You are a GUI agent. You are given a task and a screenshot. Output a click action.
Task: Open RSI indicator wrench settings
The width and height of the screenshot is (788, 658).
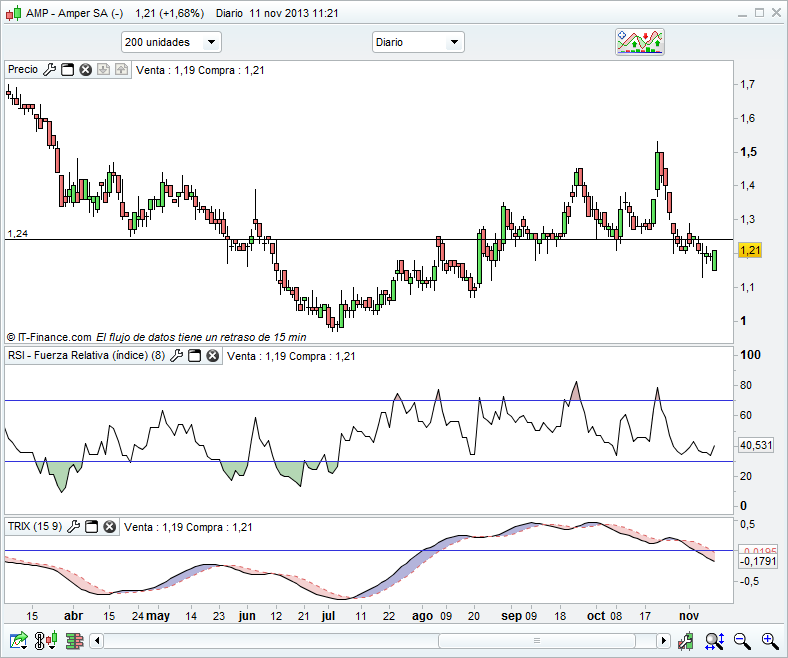177,356
